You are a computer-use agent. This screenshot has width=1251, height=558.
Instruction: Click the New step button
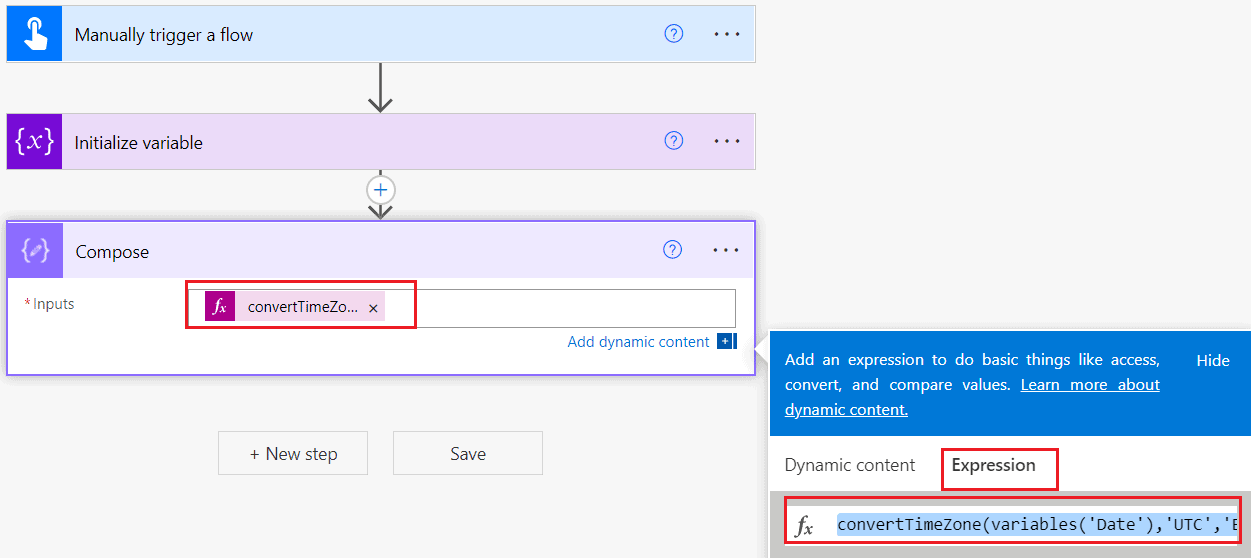pyautogui.click(x=293, y=453)
